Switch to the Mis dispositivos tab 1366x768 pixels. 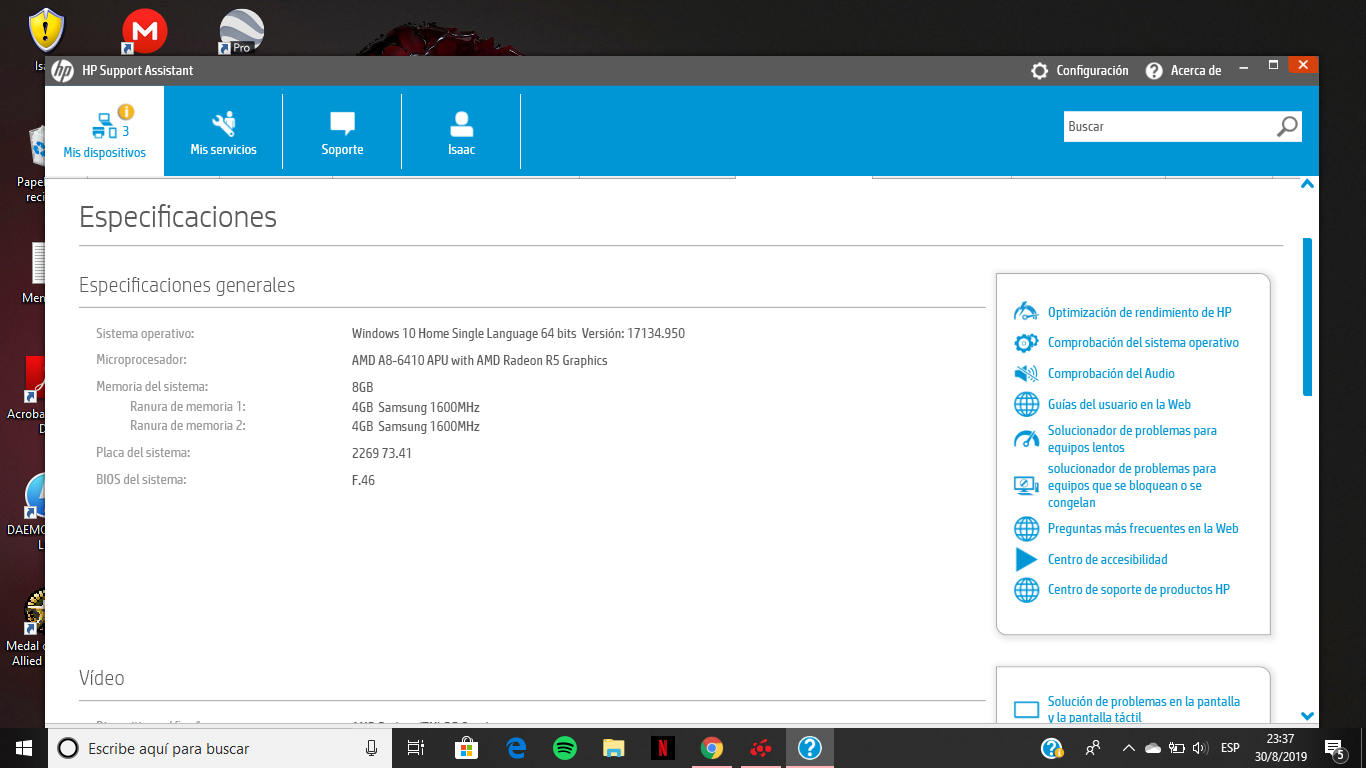click(x=105, y=132)
